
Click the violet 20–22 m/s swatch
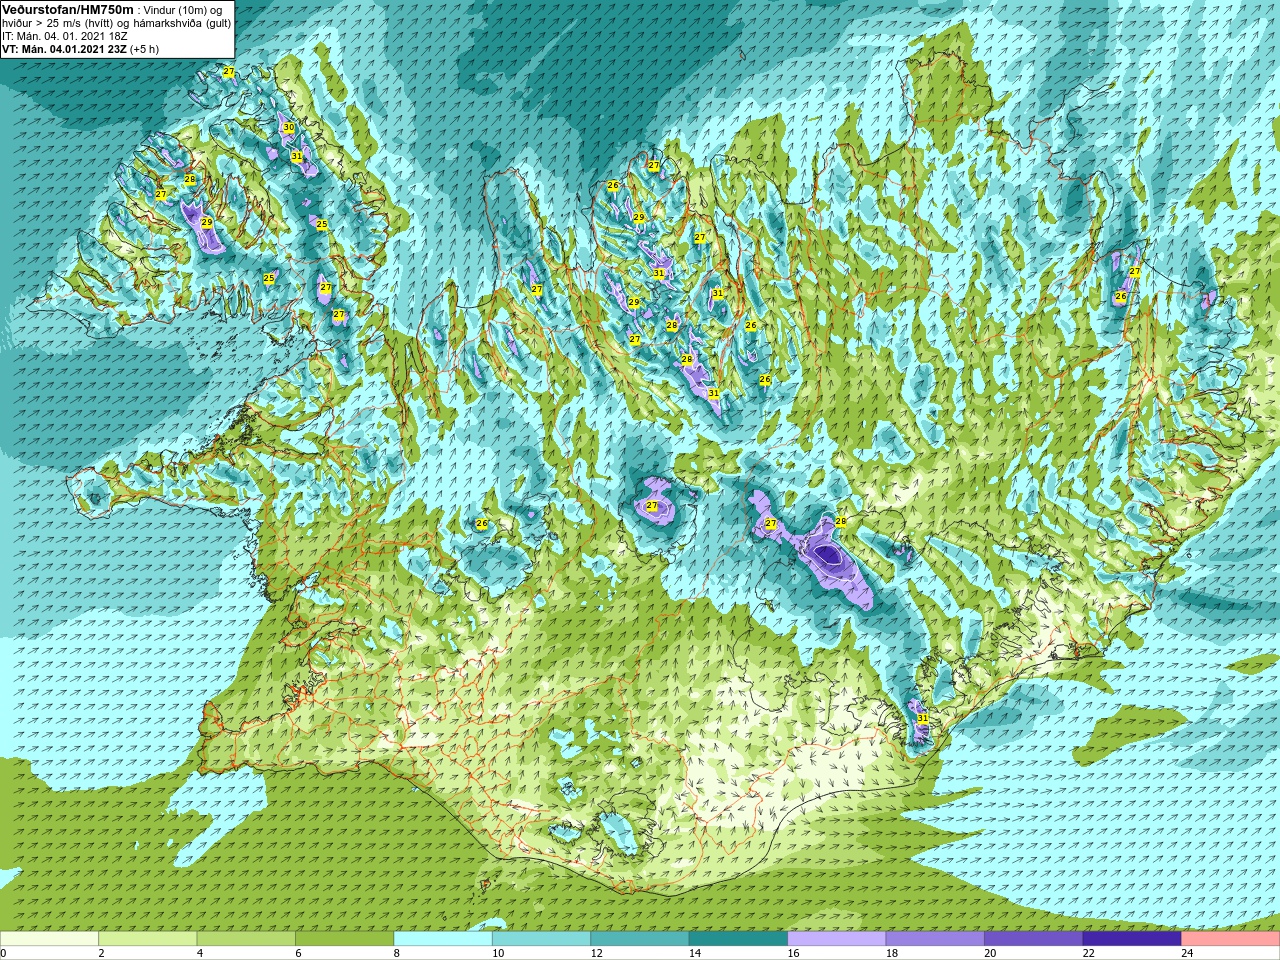[x=1034, y=939]
